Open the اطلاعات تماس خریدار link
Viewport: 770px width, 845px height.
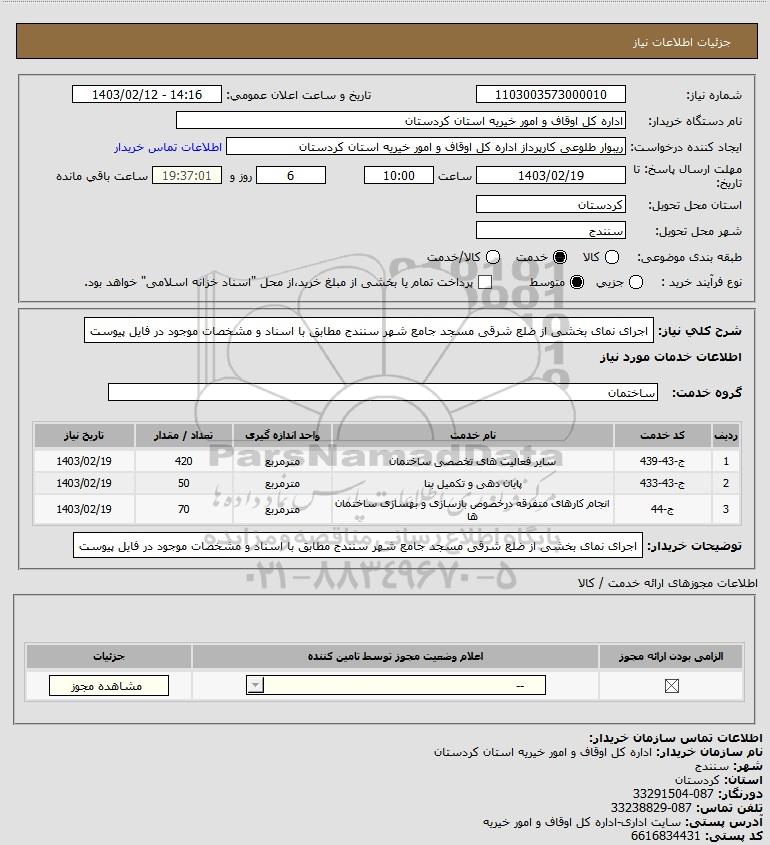(168, 147)
